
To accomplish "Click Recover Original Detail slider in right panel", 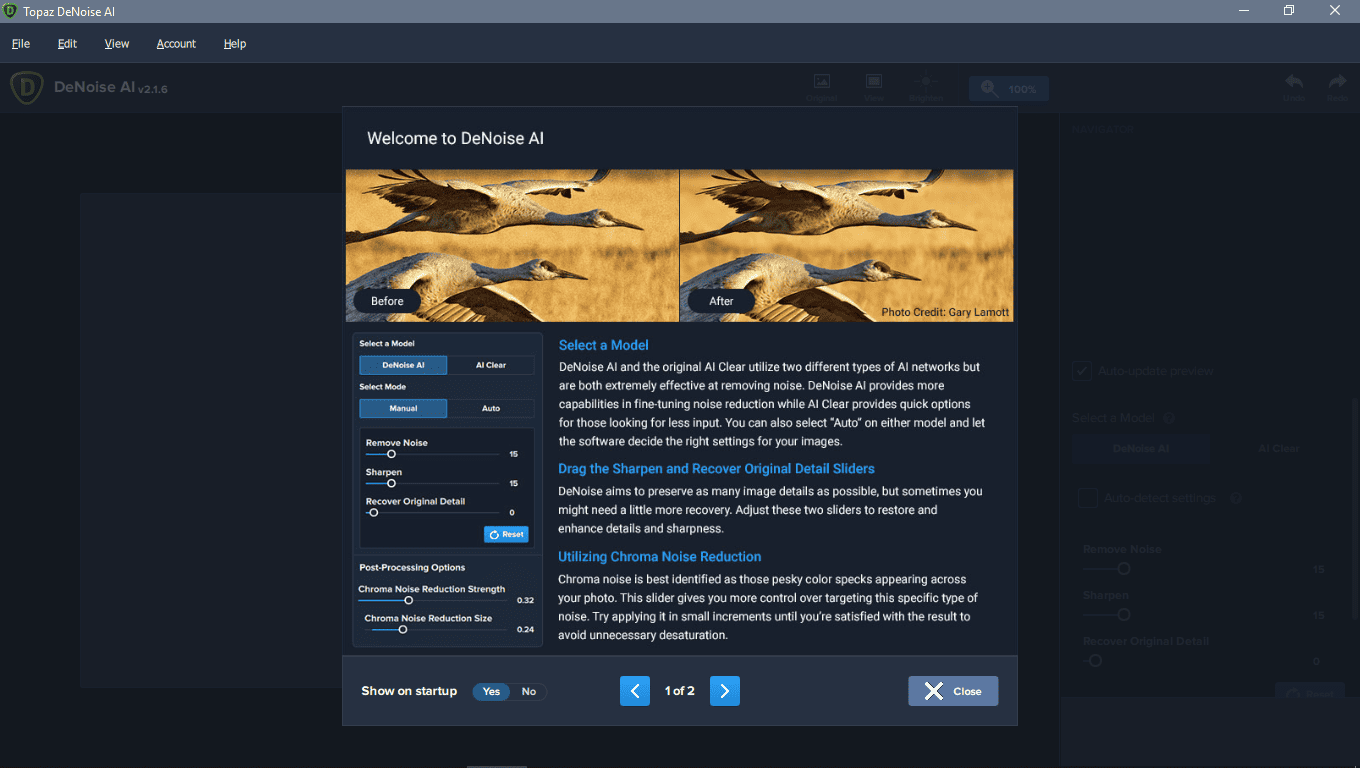I will click(1191, 661).
